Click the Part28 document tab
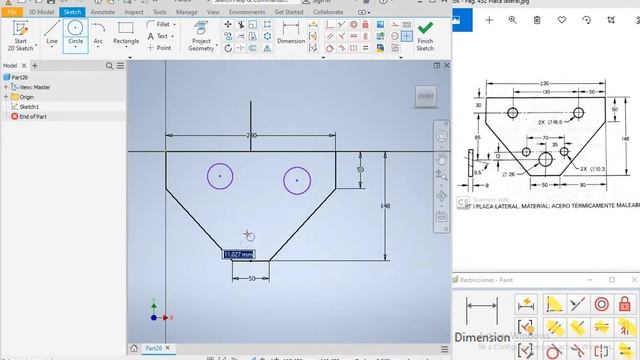The image size is (640, 360). click(x=153, y=348)
